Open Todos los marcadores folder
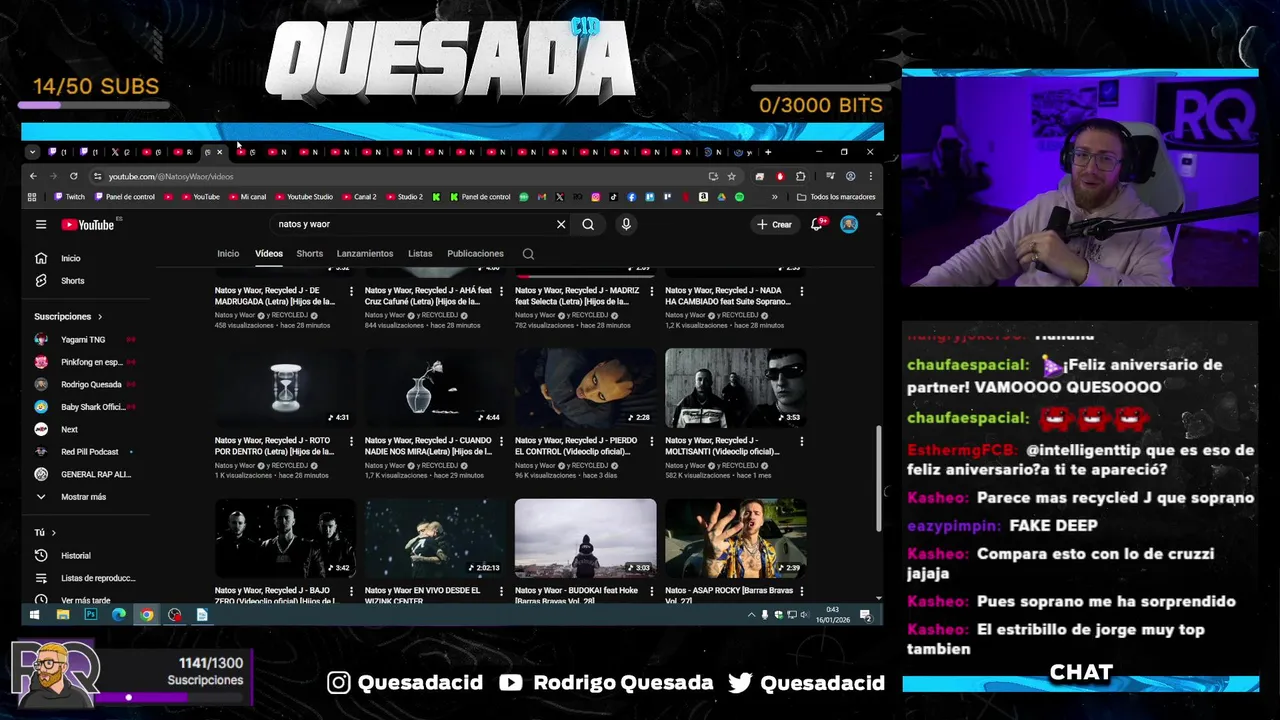 [836, 197]
